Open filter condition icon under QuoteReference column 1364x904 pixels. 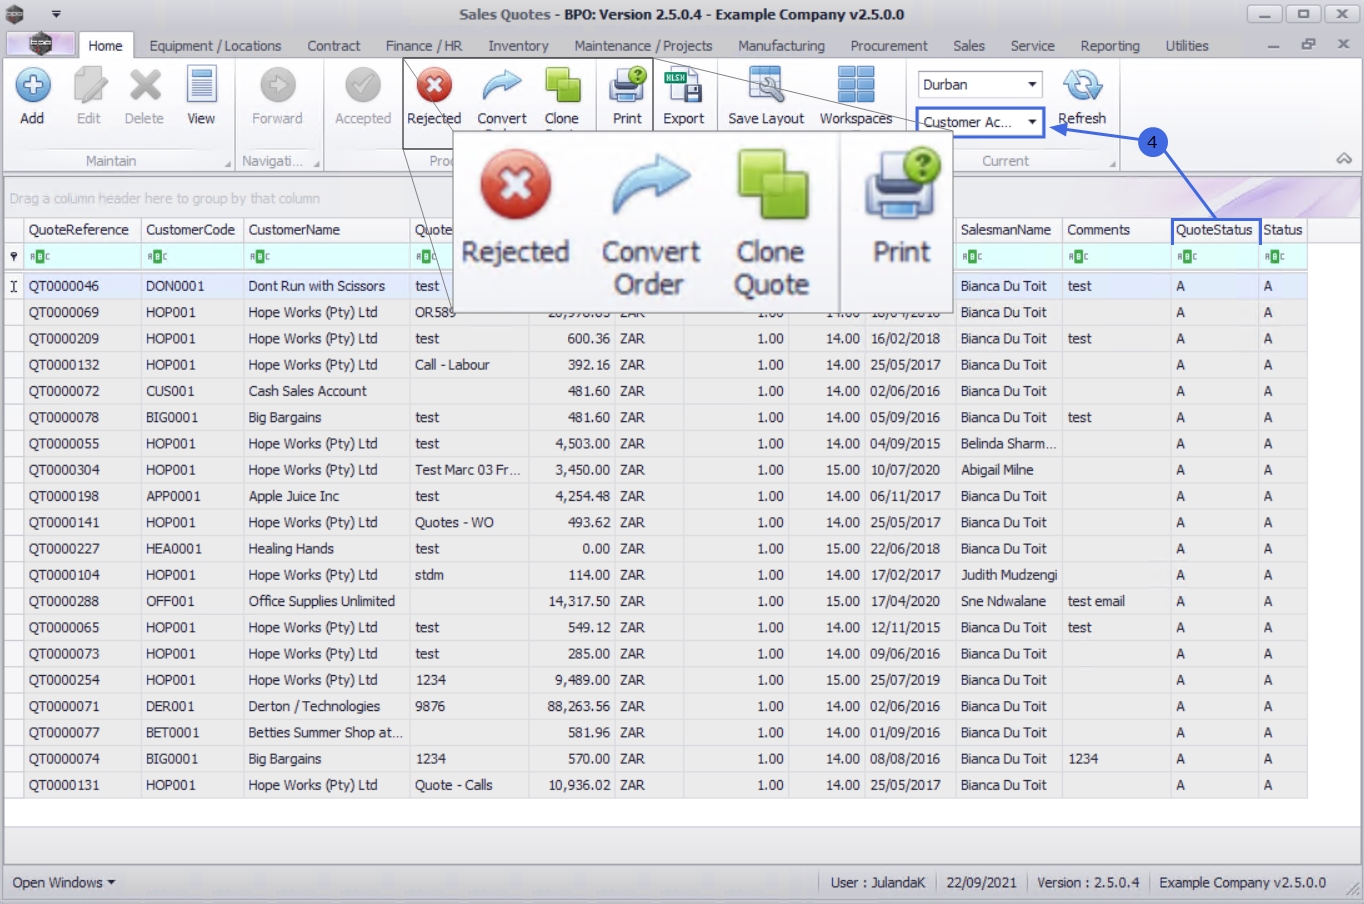(39, 257)
